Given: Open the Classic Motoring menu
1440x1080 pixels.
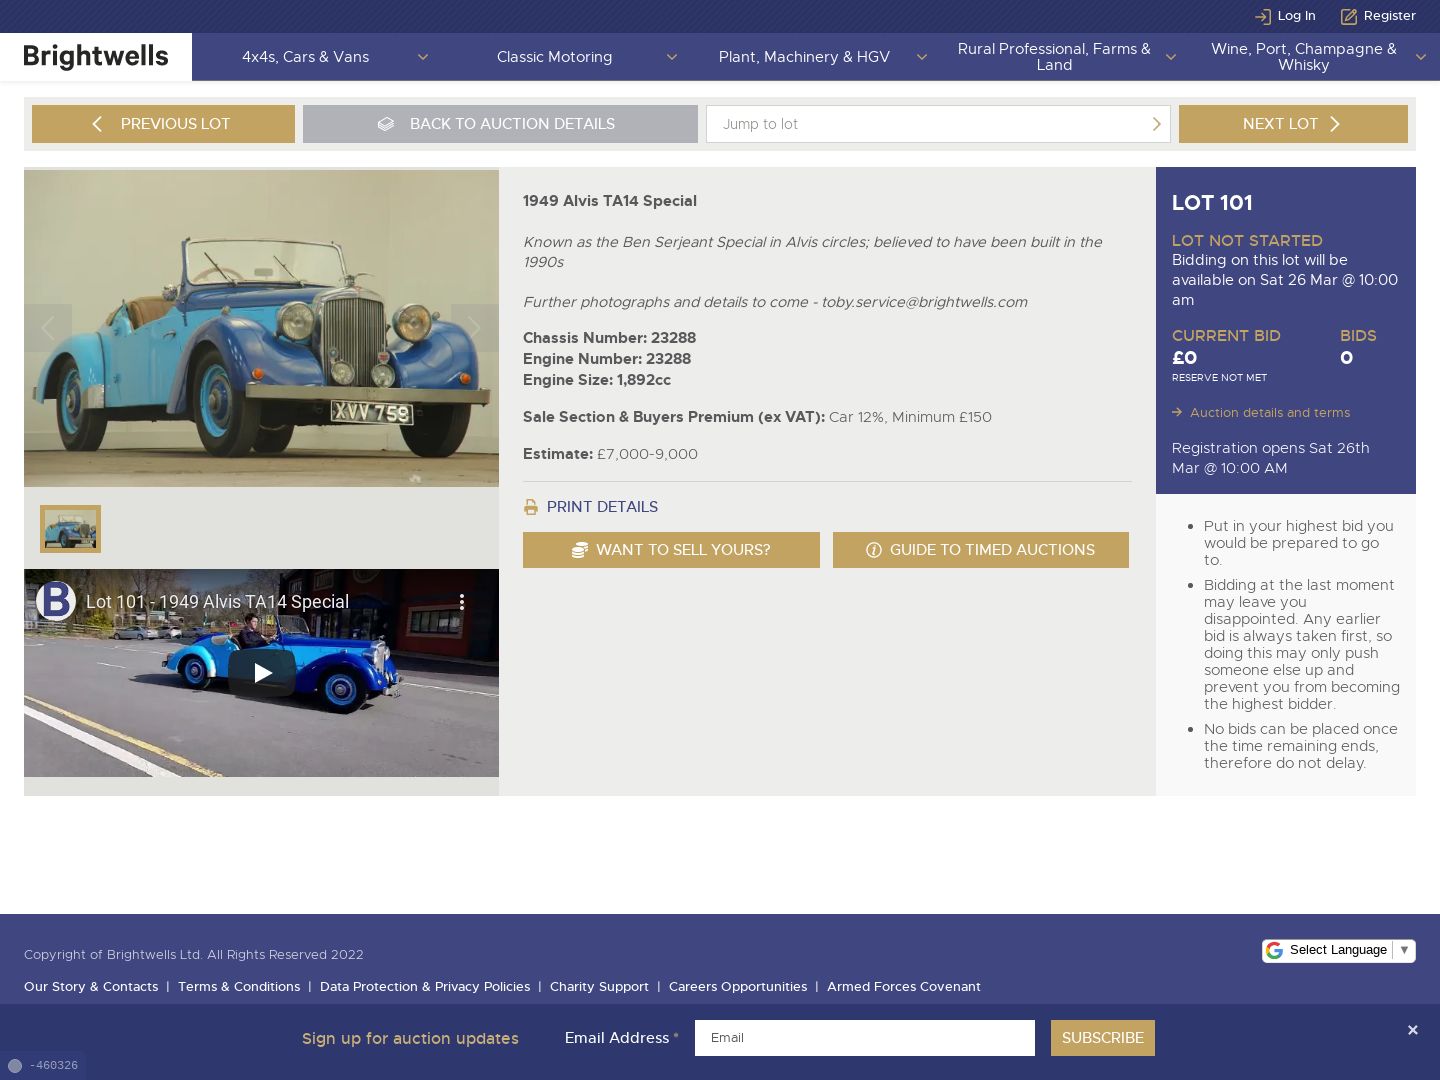Looking at the screenshot, I should coord(555,57).
